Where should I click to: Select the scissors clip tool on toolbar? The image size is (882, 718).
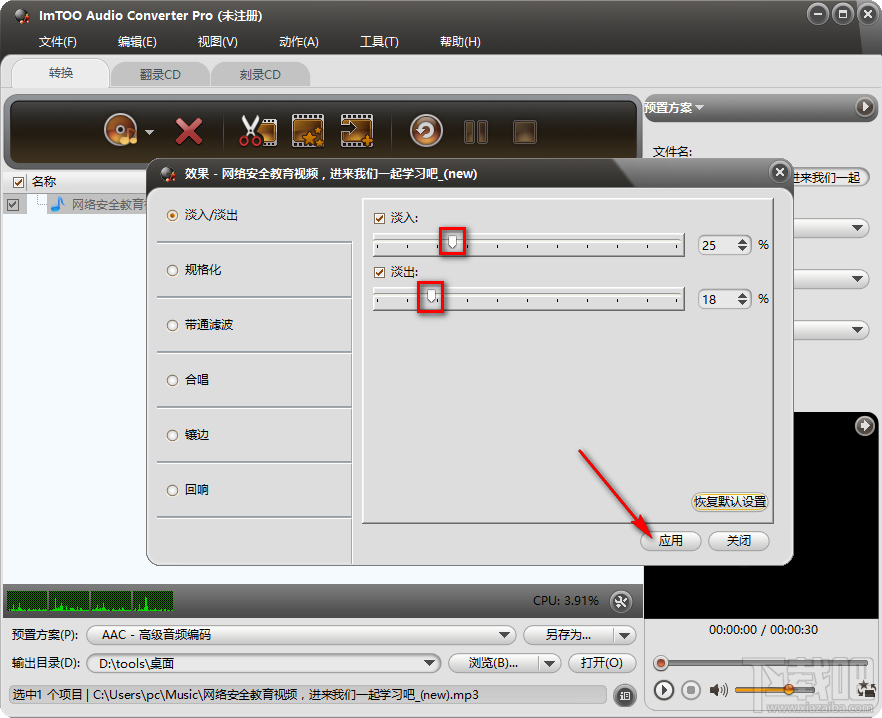[257, 130]
